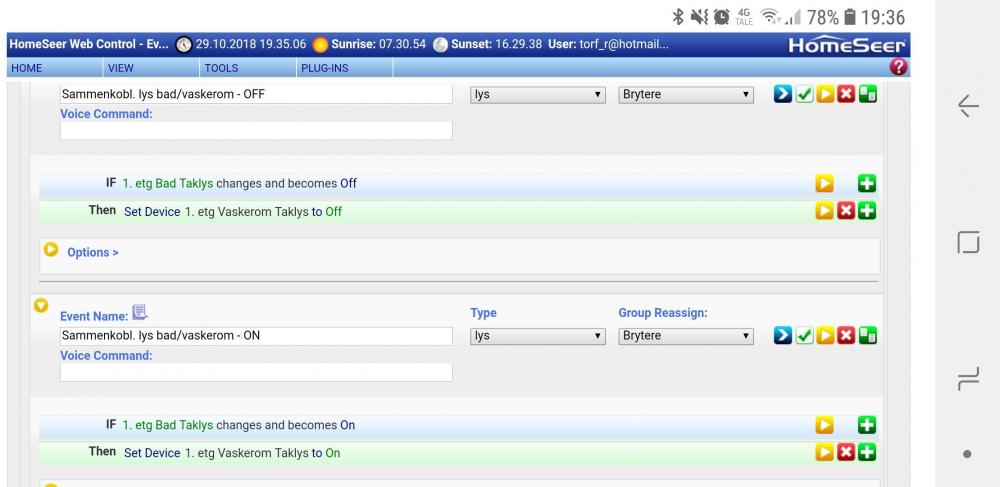Click '1. etg Bad Taklys' in 'becomes Off' trigger
This screenshot has width=1000, height=487.
(168, 184)
